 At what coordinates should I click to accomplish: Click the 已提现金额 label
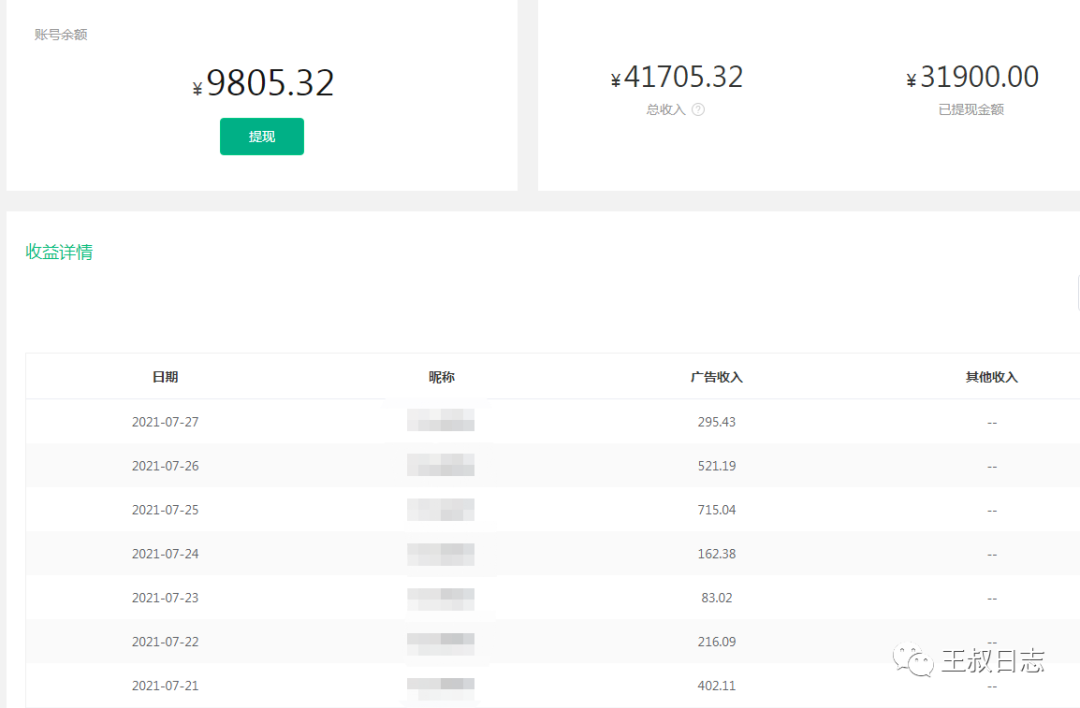point(971,110)
